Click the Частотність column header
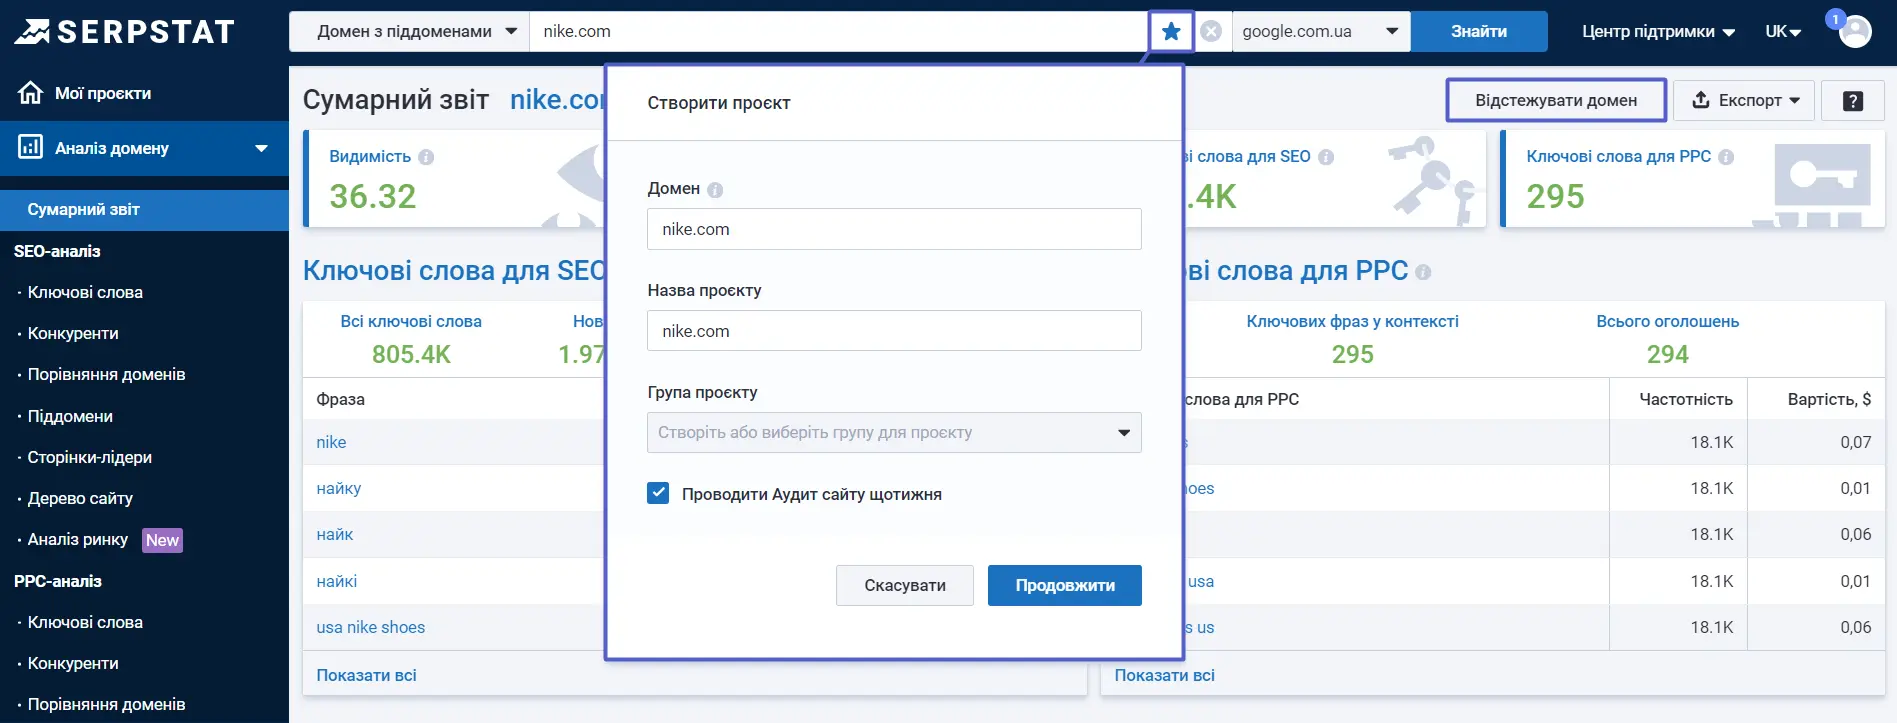The width and height of the screenshot is (1897, 723). point(1686,400)
